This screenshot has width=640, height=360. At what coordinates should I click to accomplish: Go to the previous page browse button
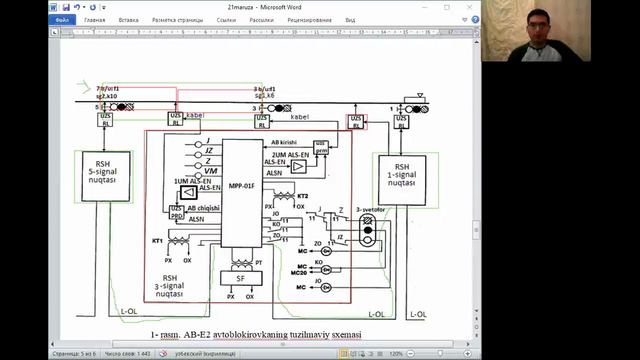[476, 319]
